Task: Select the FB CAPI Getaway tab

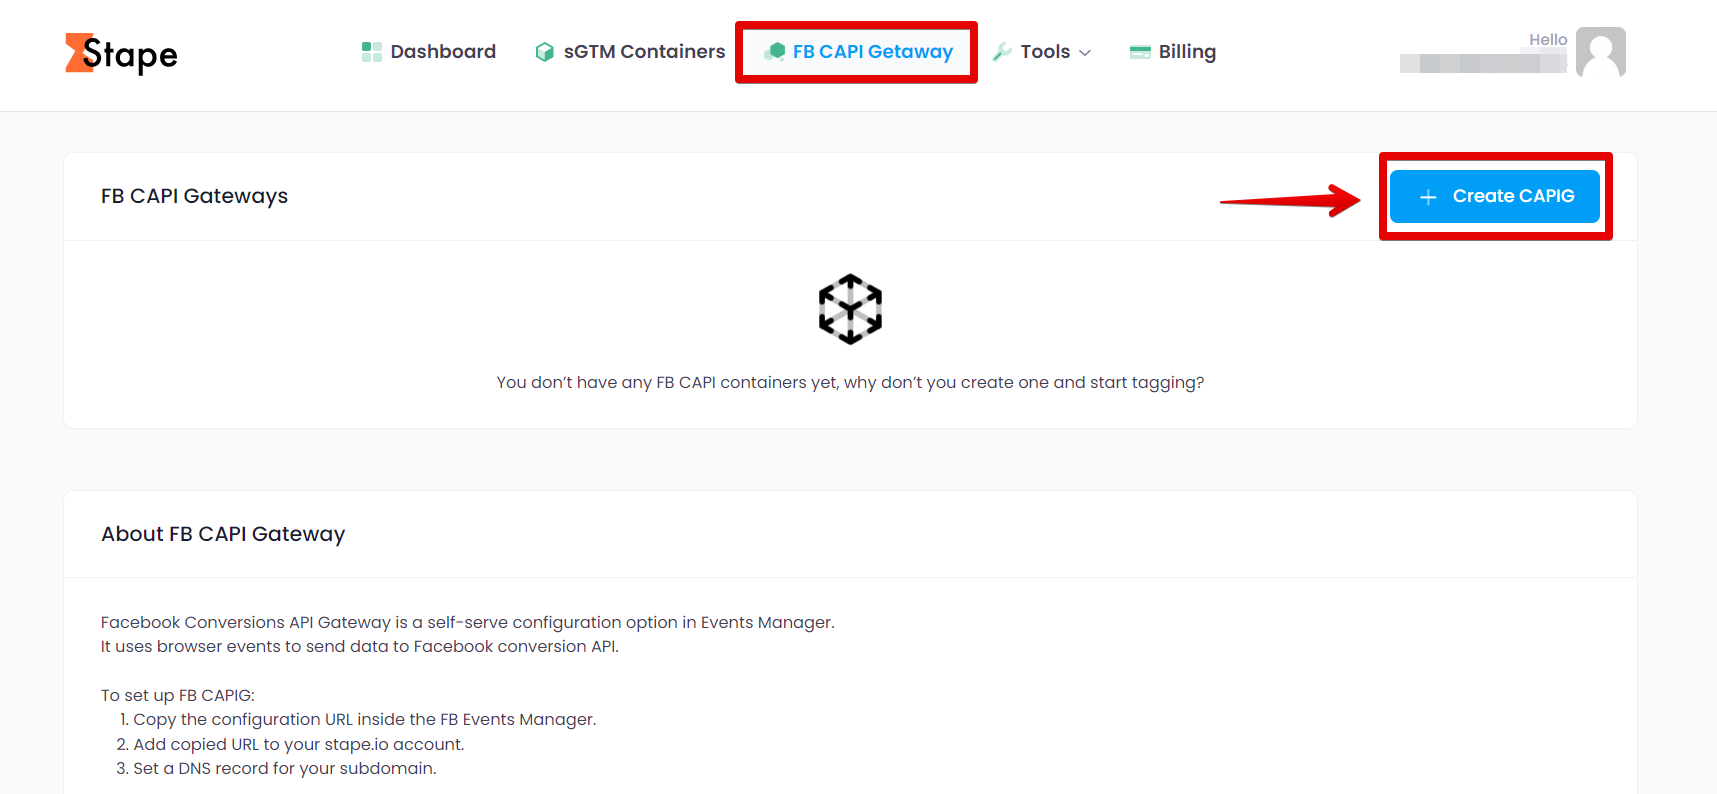Action: click(x=857, y=52)
